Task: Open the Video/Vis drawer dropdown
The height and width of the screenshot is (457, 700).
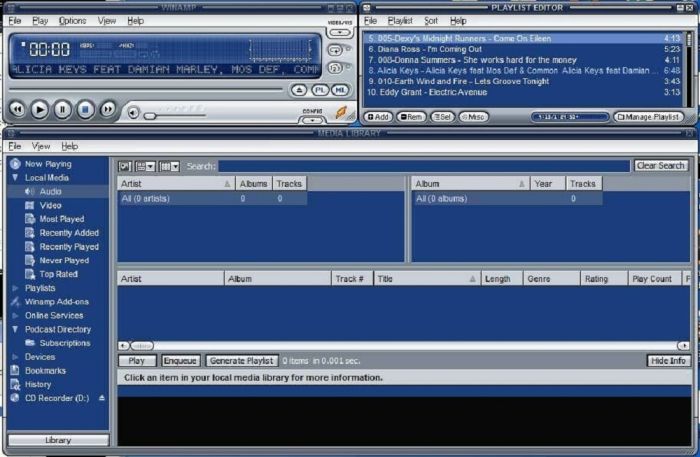Action: point(340,33)
